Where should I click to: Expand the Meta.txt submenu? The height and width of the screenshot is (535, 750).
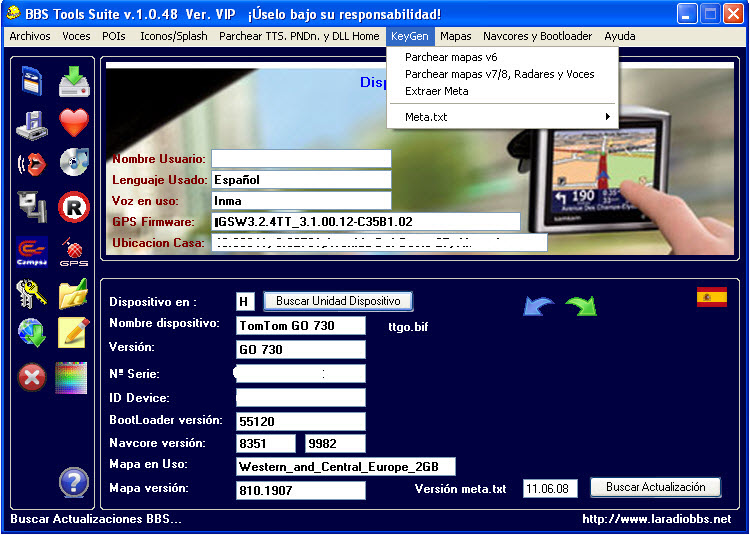click(502, 117)
